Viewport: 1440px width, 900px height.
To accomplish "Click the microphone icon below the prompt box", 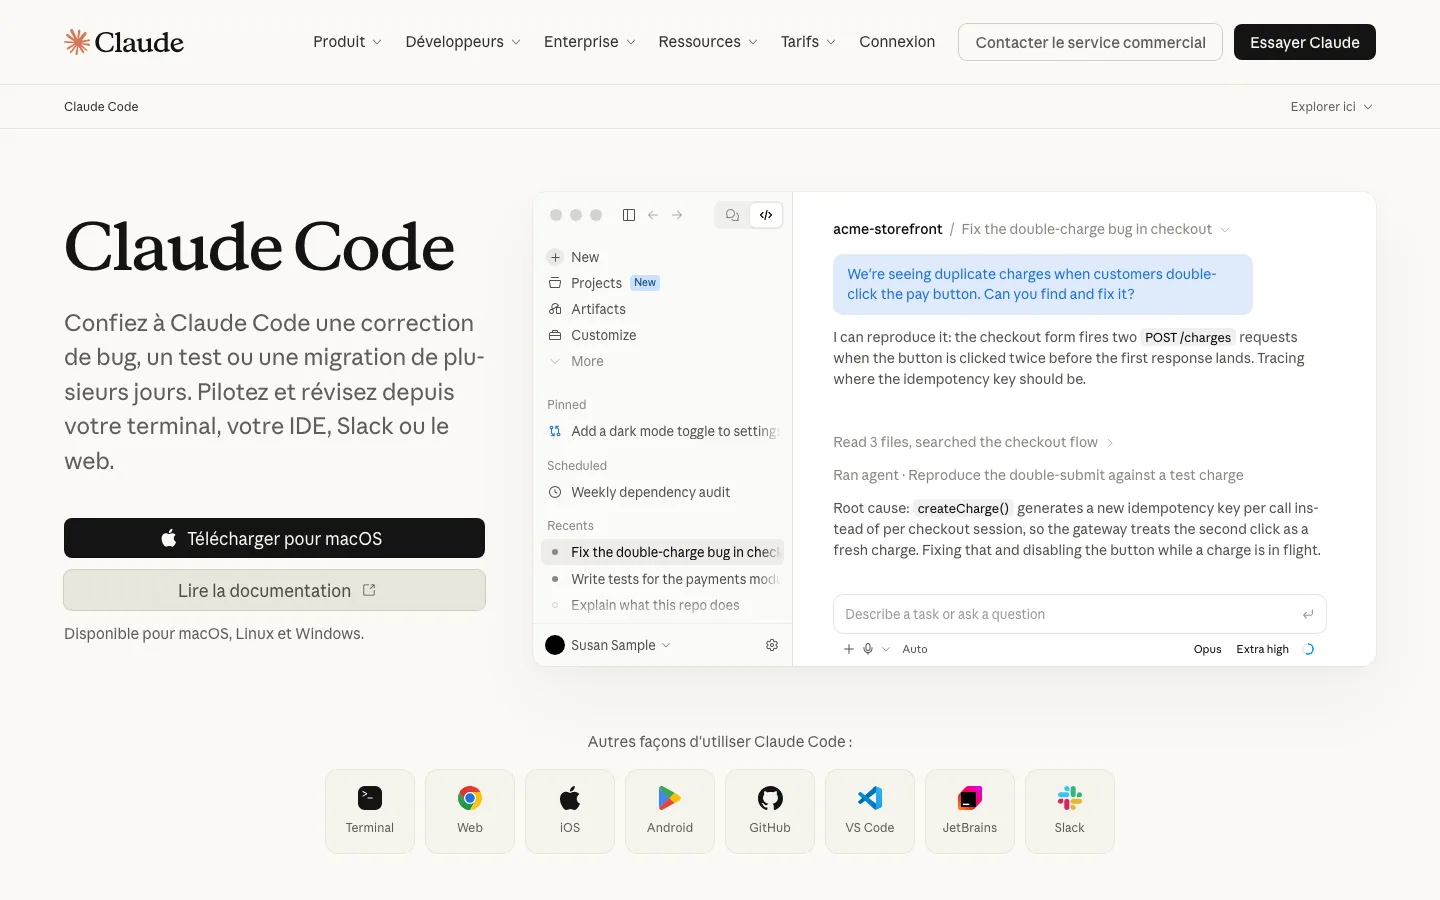I will click(868, 649).
